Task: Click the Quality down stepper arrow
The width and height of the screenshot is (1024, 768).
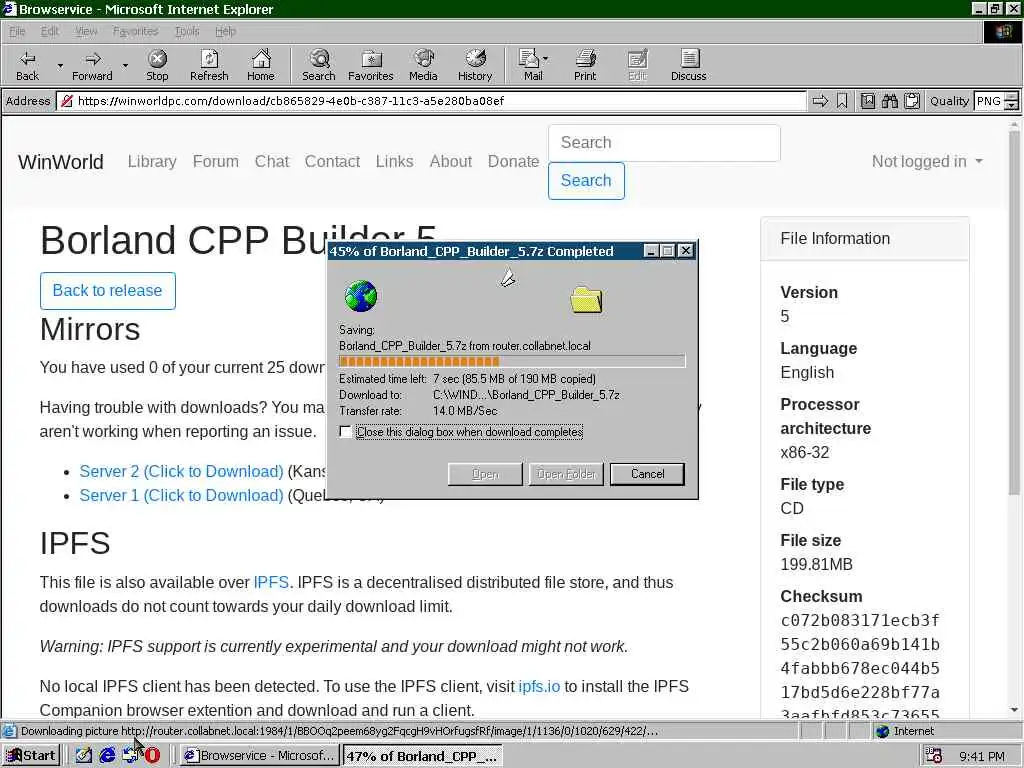Action: coord(1012,105)
